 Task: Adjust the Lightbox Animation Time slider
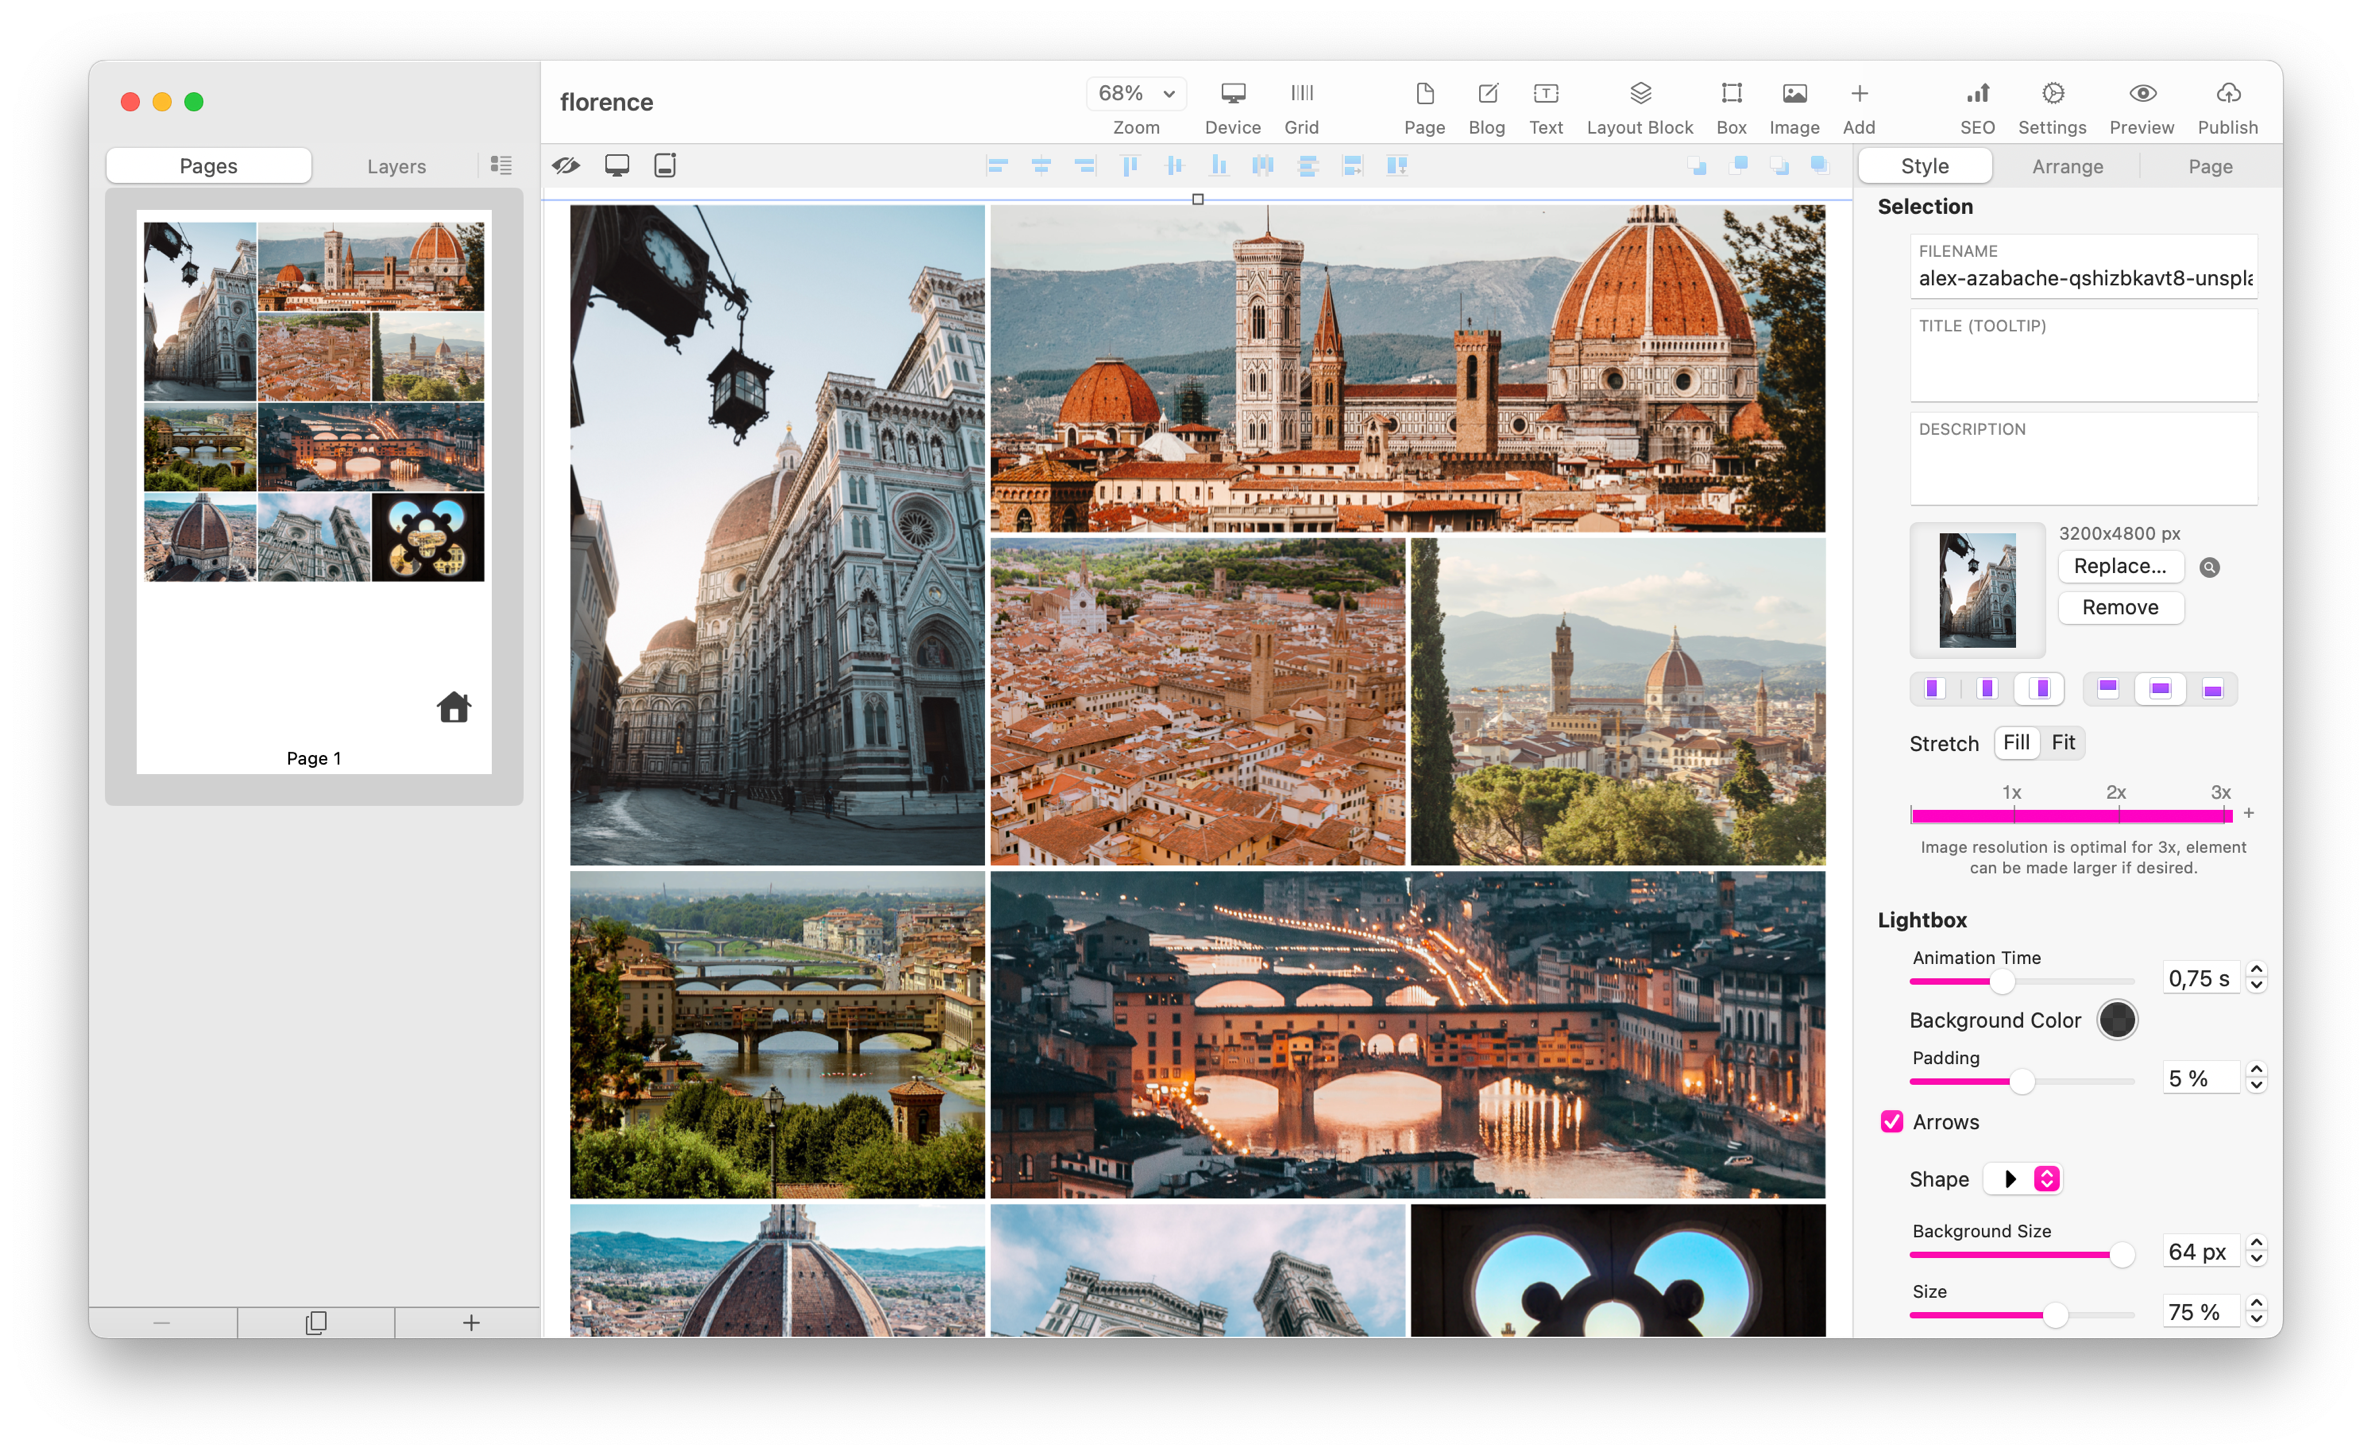click(2022, 981)
